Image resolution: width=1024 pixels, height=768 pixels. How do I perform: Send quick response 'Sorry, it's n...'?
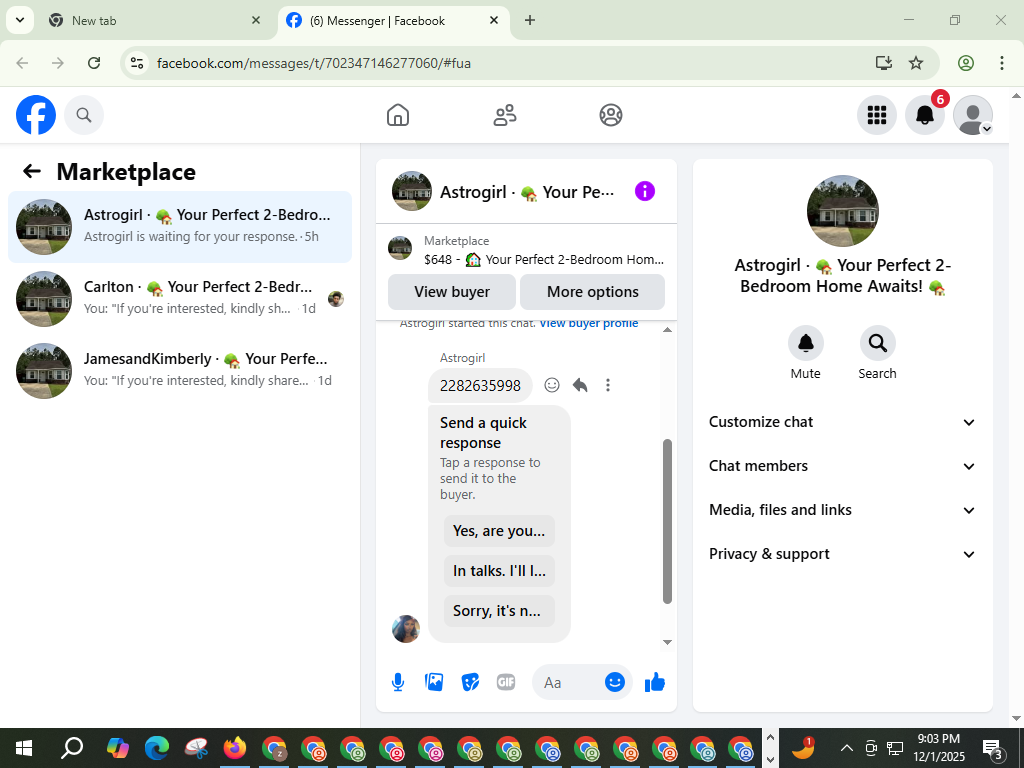(x=499, y=611)
